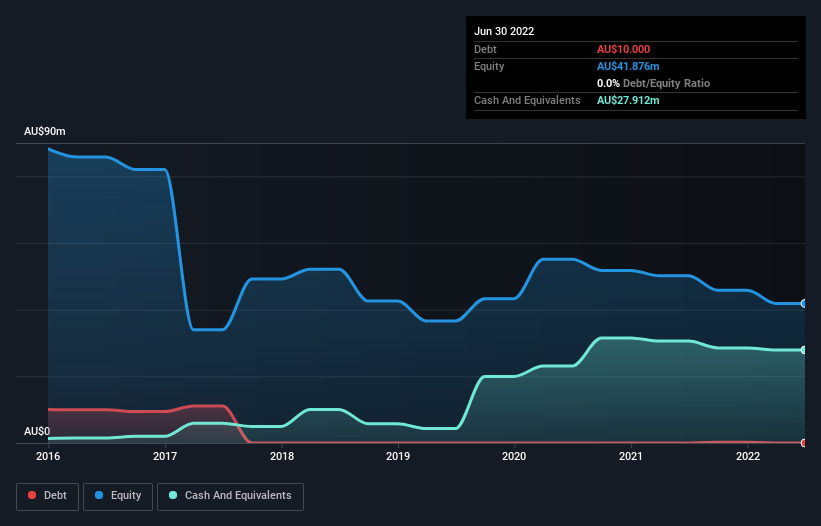Click the red Debt endpoint marker
Viewport: 821px width, 526px height.
[804, 443]
